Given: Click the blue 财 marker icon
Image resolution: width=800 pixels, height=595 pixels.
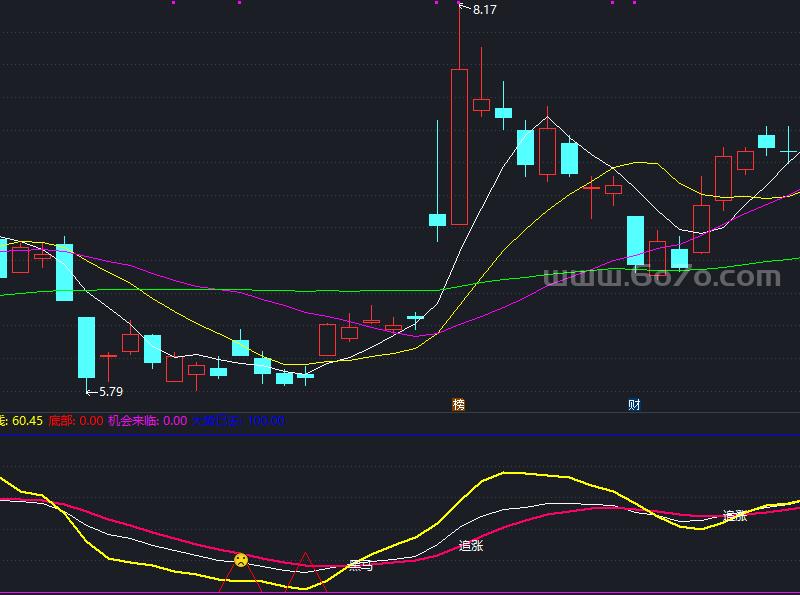Looking at the screenshot, I should point(634,405).
